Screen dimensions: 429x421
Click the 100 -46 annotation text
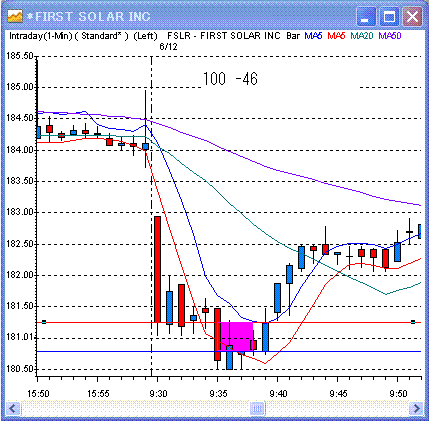(230, 79)
